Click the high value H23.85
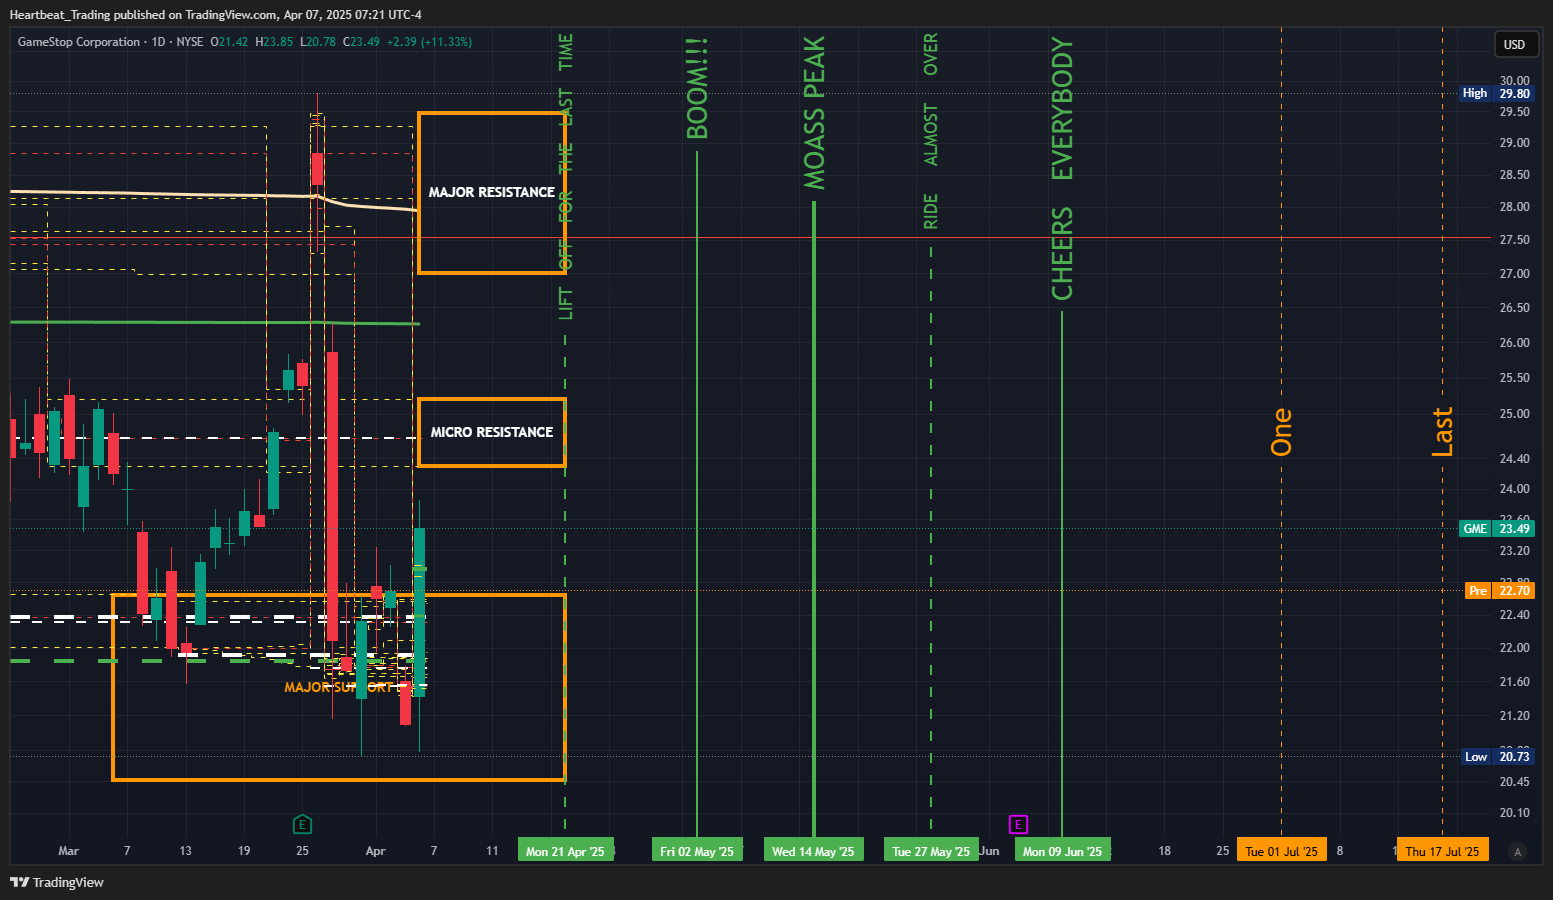The height and width of the screenshot is (900, 1553). point(274,42)
